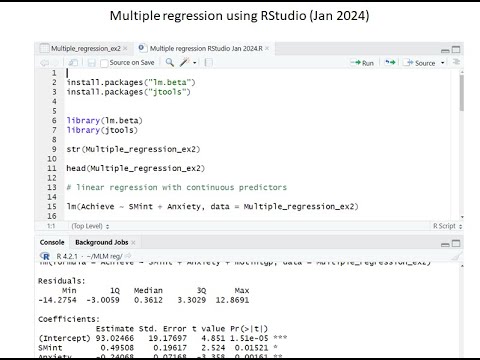The height and width of the screenshot is (360, 480).
Task: Show script in new window icon
Action: point(73,63)
